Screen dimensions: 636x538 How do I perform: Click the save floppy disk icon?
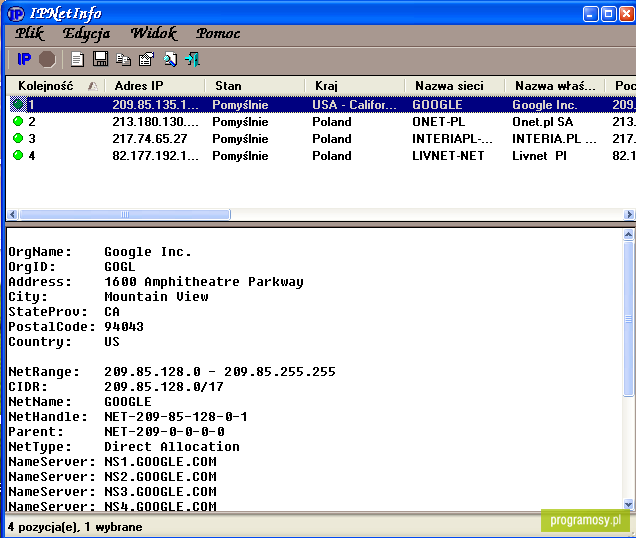pos(100,59)
